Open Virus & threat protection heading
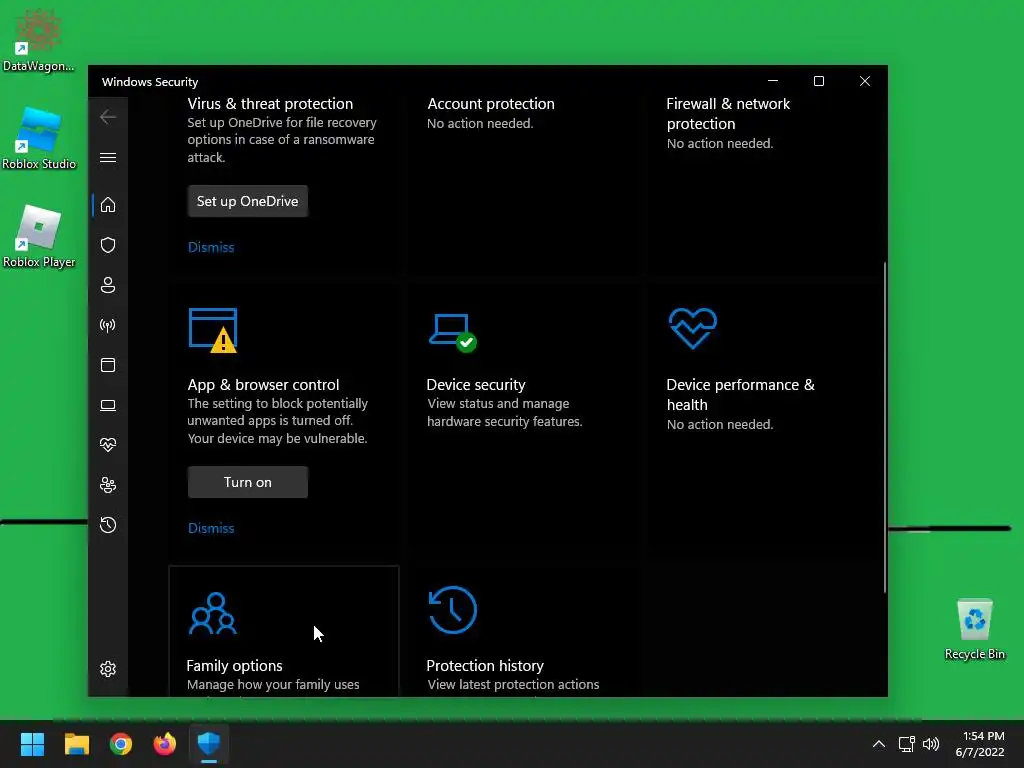The height and width of the screenshot is (768, 1024). [270, 104]
